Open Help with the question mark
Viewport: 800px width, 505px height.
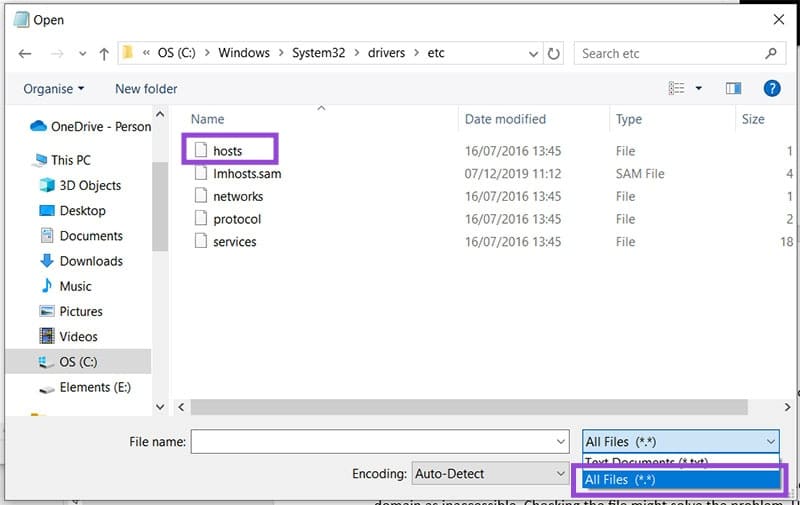(x=772, y=88)
